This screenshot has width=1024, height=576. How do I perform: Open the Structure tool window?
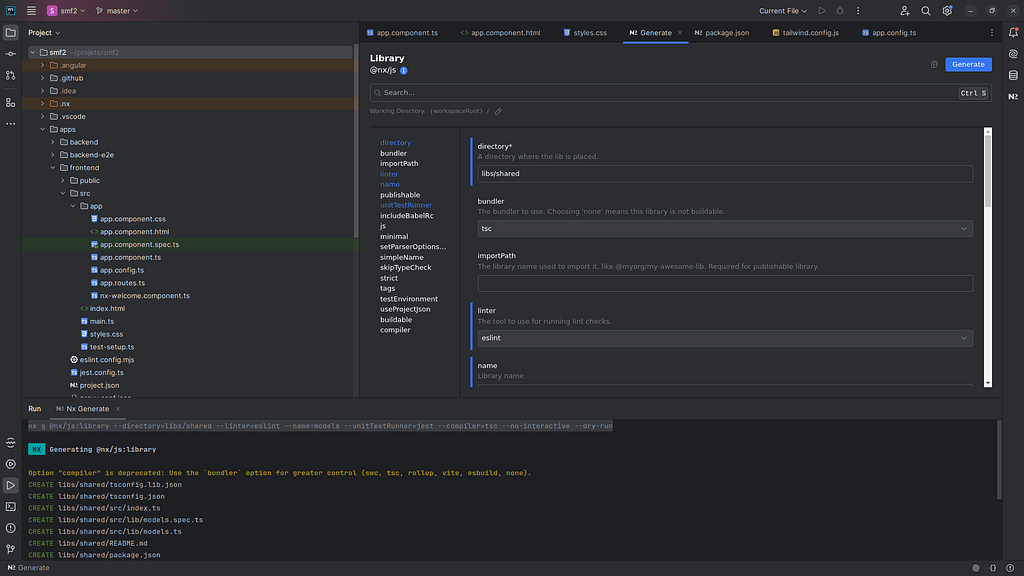tap(10, 103)
